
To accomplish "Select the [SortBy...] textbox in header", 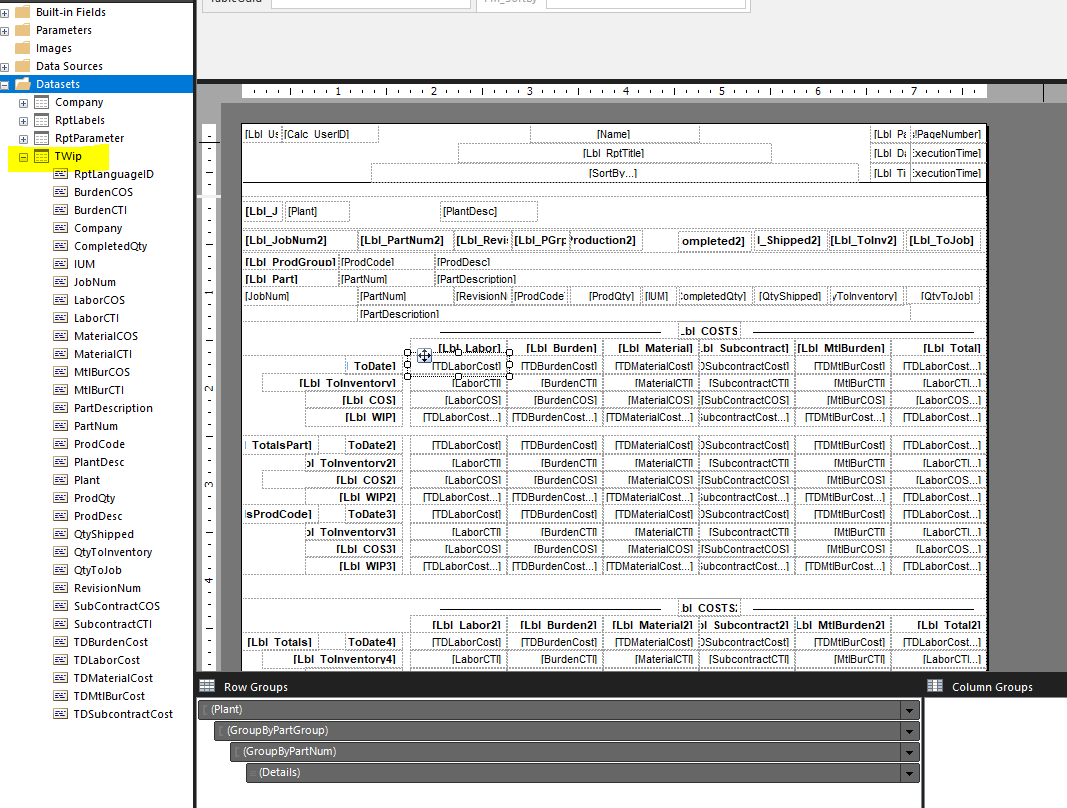I will pos(614,173).
